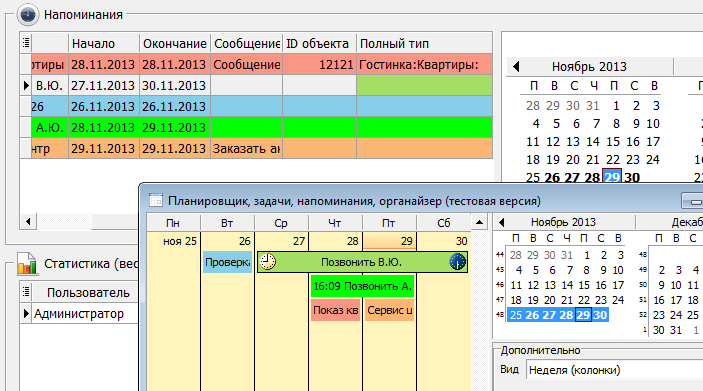Select the В.Ю. row arrow indicator
This screenshot has height=391, width=703.
[x=26, y=85]
